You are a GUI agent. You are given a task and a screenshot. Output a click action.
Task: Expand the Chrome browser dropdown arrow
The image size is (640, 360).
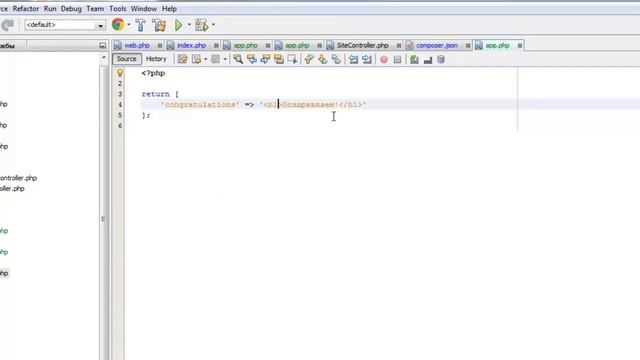click(129, 25)
